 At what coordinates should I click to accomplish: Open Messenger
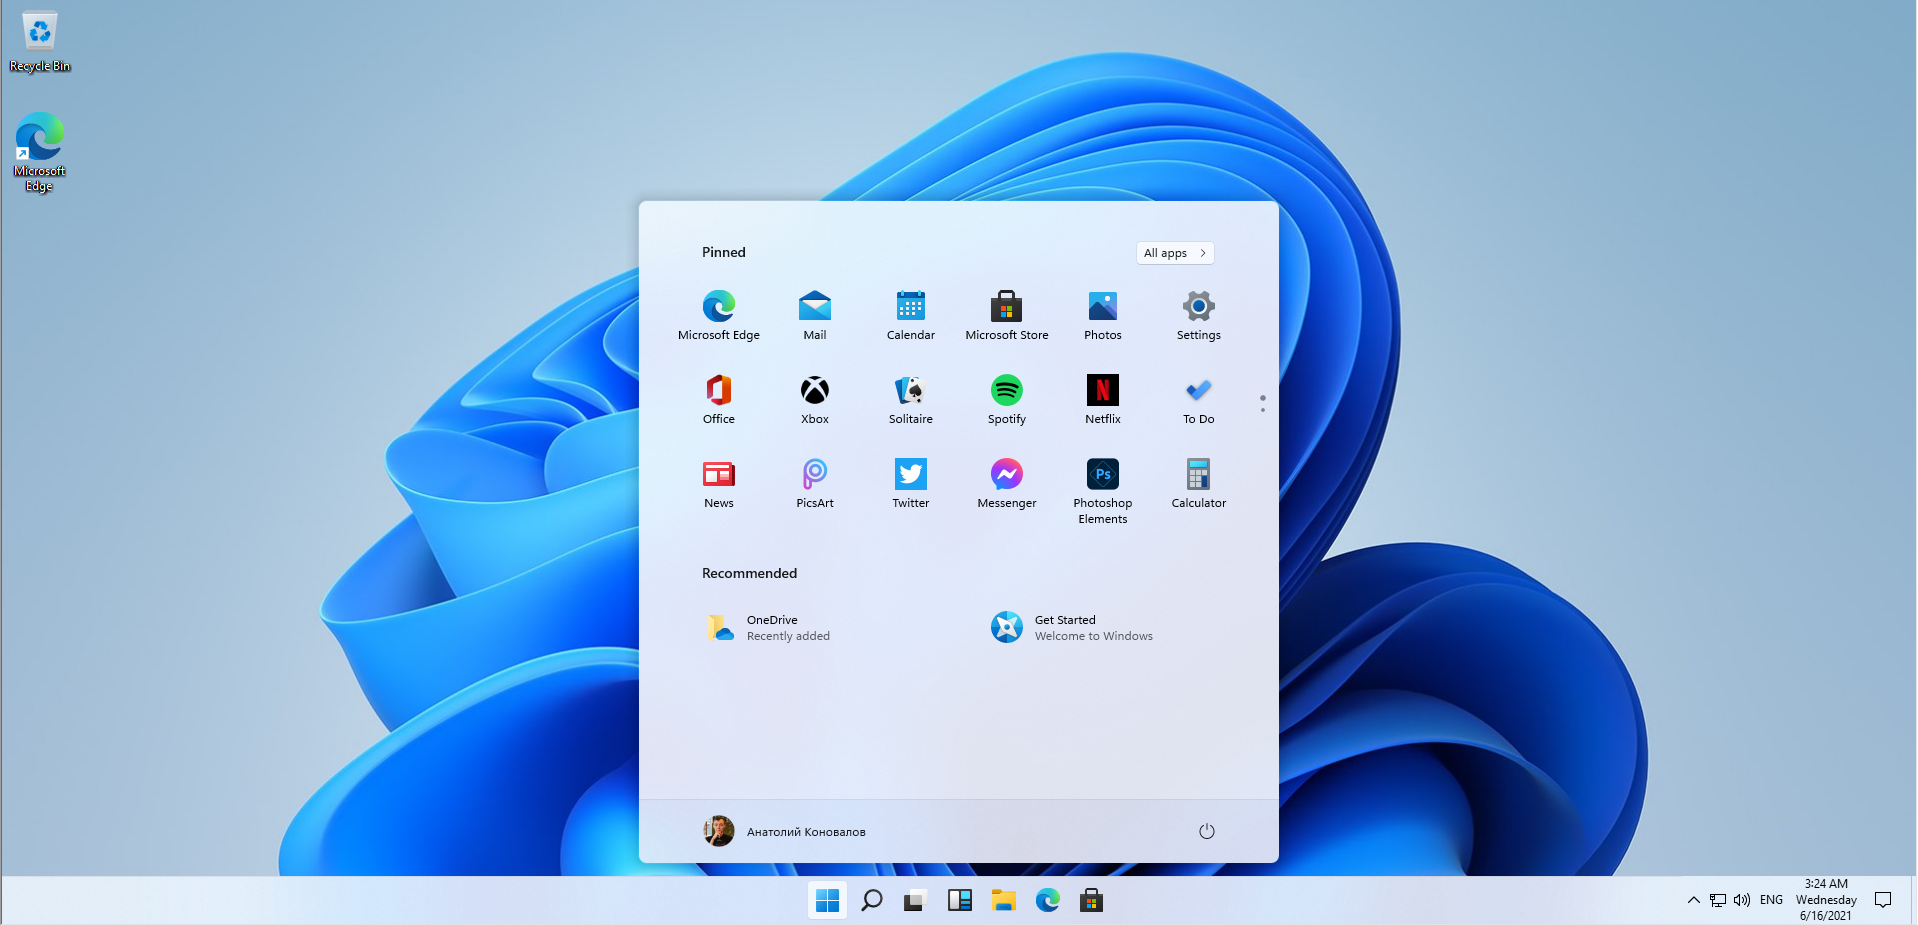pos(1006,483)
